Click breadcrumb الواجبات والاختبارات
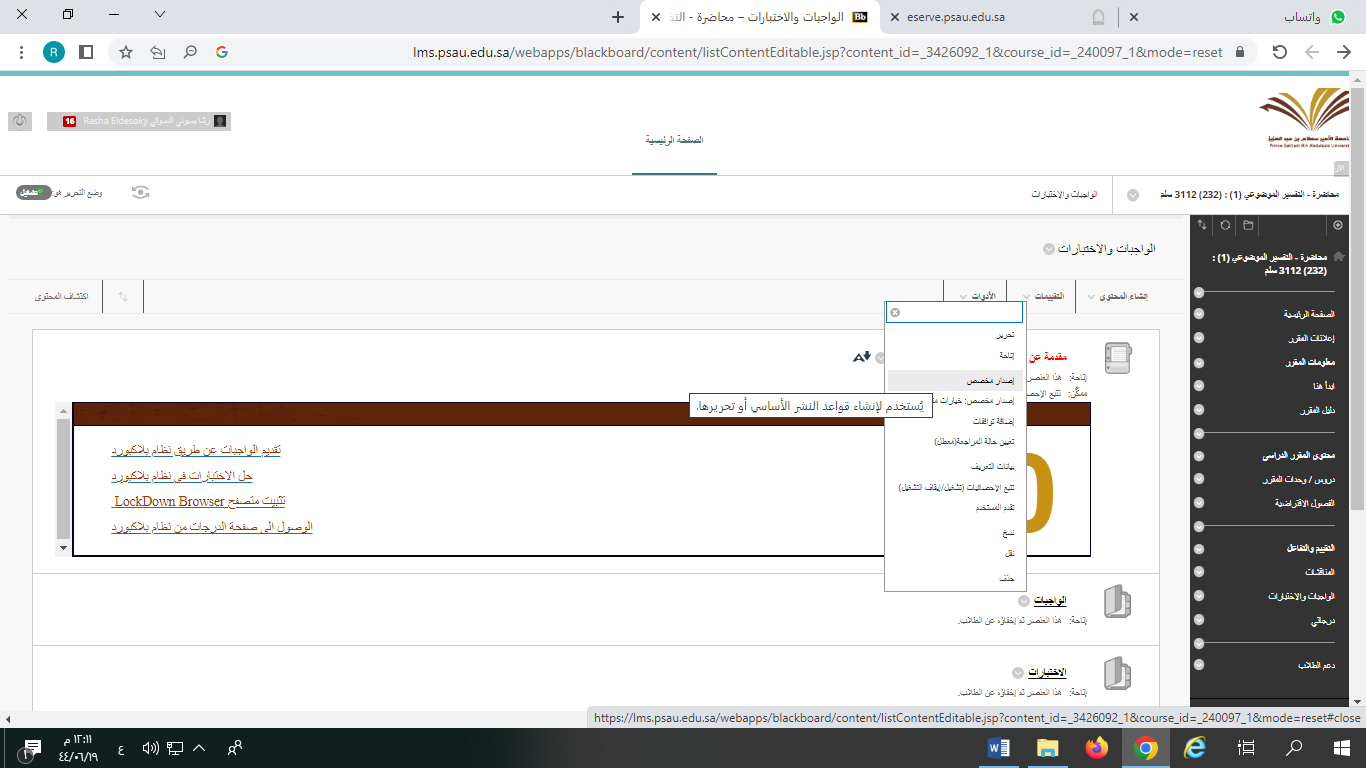This screenshot has width=1366, height=768. point(1064,195)
